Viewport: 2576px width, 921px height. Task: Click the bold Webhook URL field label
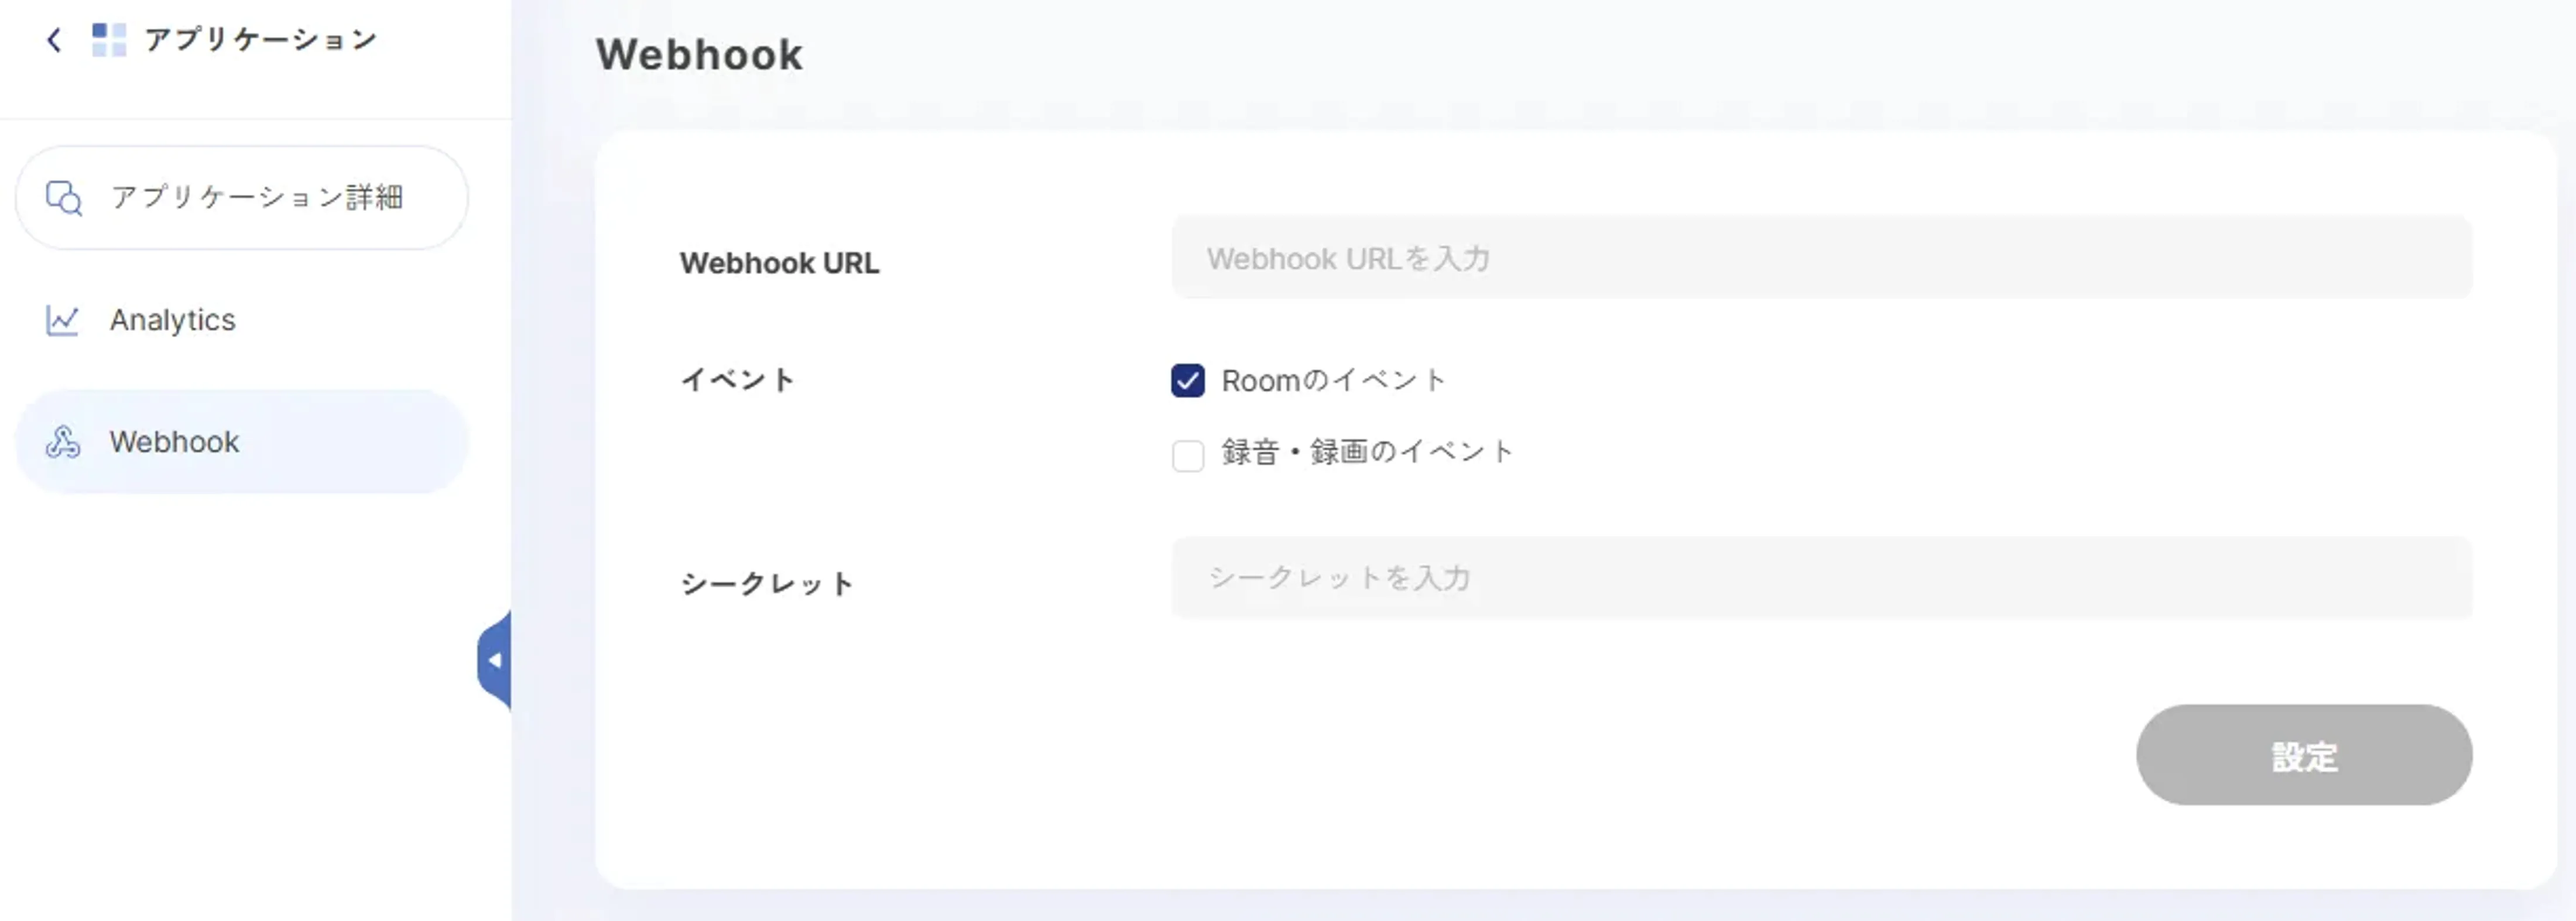tap(779, 263)
